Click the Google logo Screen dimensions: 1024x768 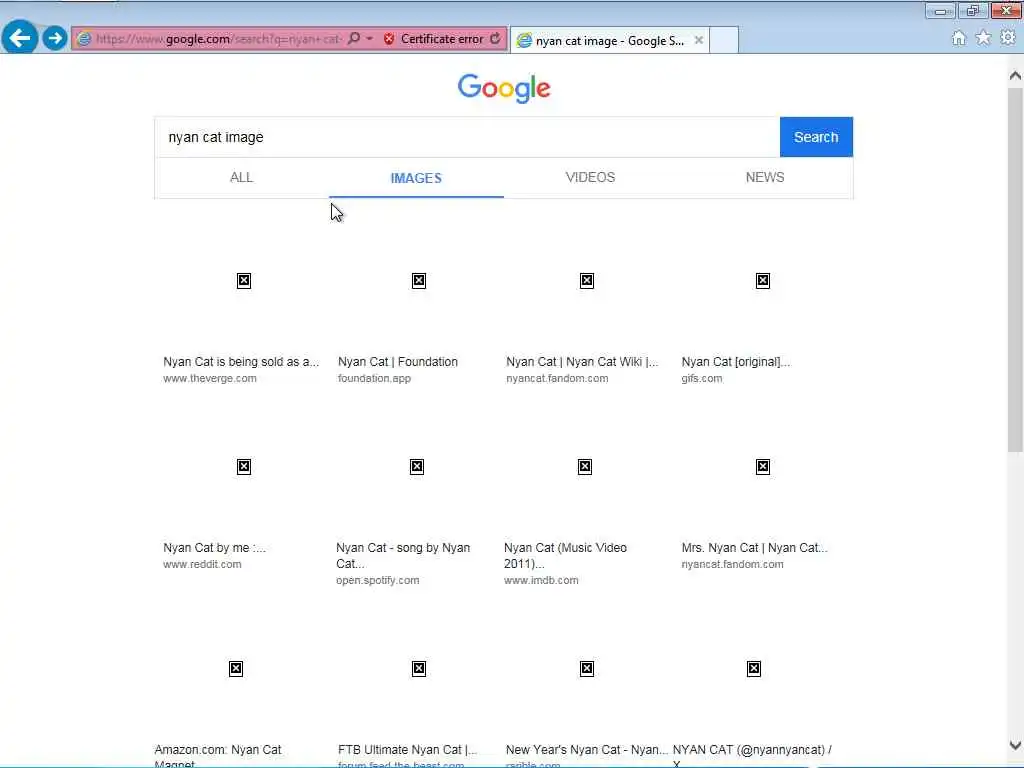(x=504, y=88)
